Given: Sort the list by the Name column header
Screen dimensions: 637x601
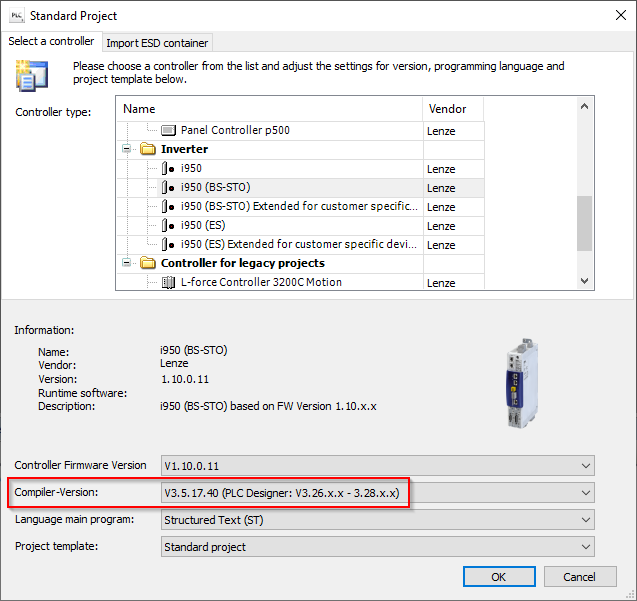Looking at the screenshot, I should 270,109.
